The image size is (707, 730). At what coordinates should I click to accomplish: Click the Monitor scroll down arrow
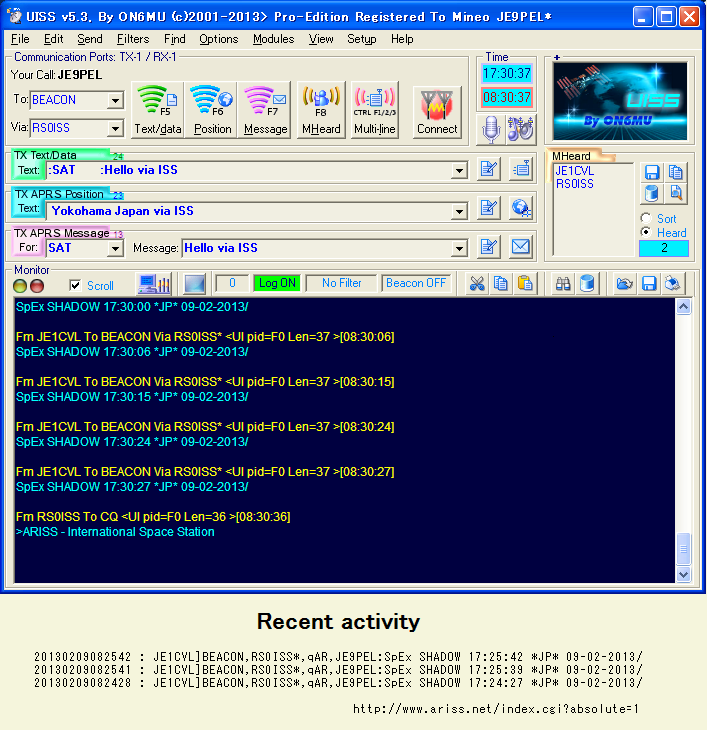click(683, 574)
